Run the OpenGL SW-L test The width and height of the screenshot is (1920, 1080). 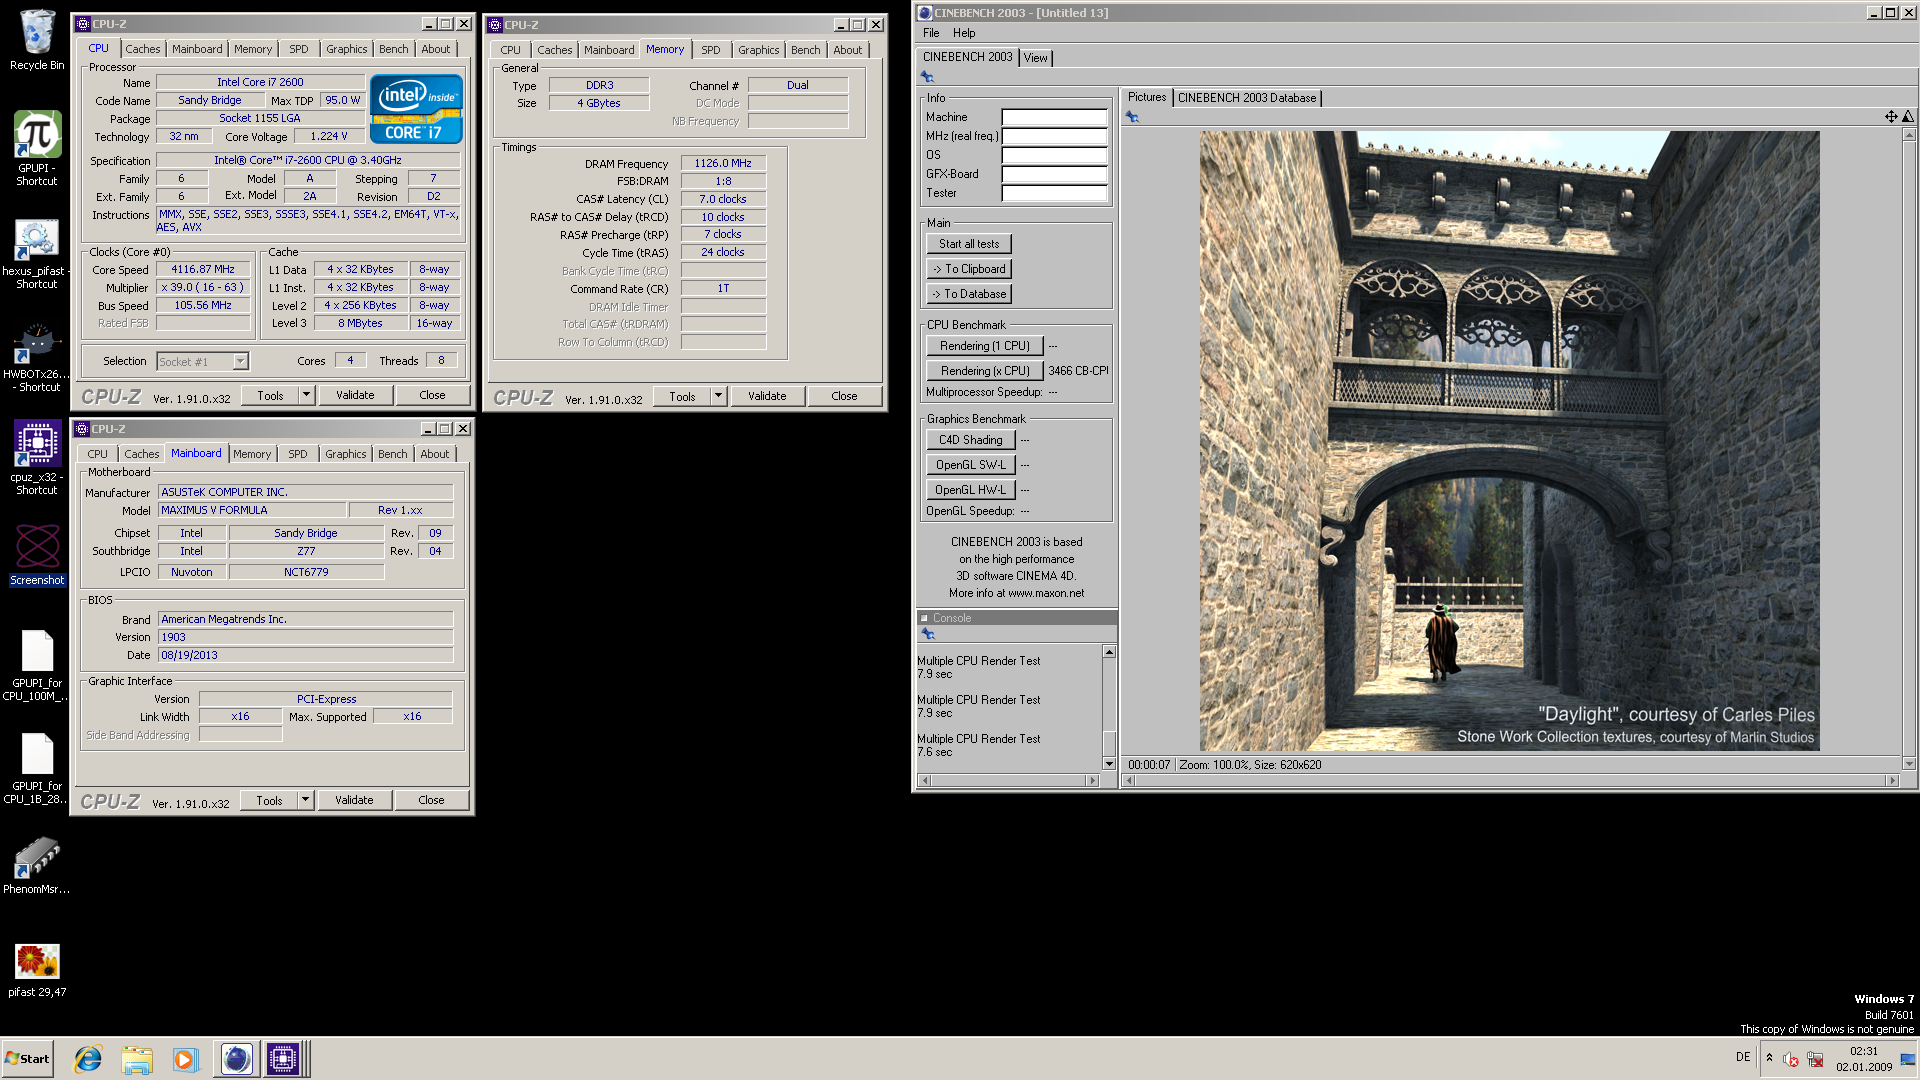pyautogui.click(x=970, y=465)
